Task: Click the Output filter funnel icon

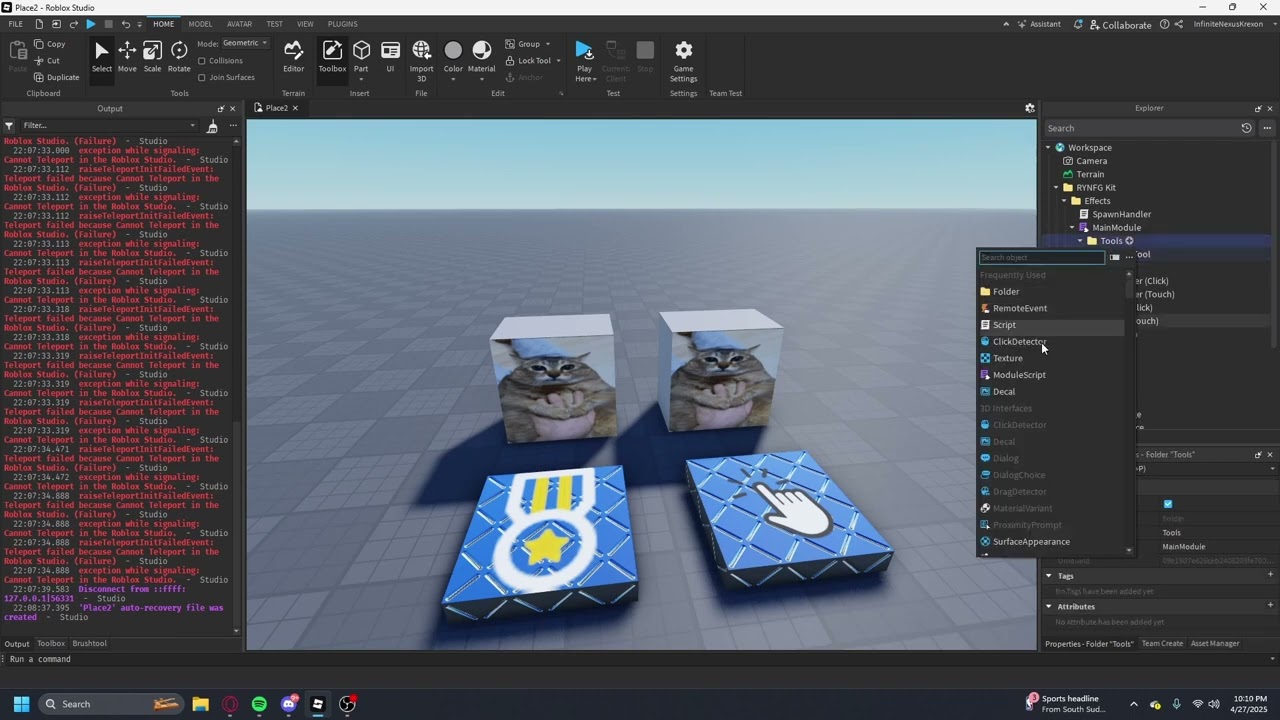Action: pos(9,126)
